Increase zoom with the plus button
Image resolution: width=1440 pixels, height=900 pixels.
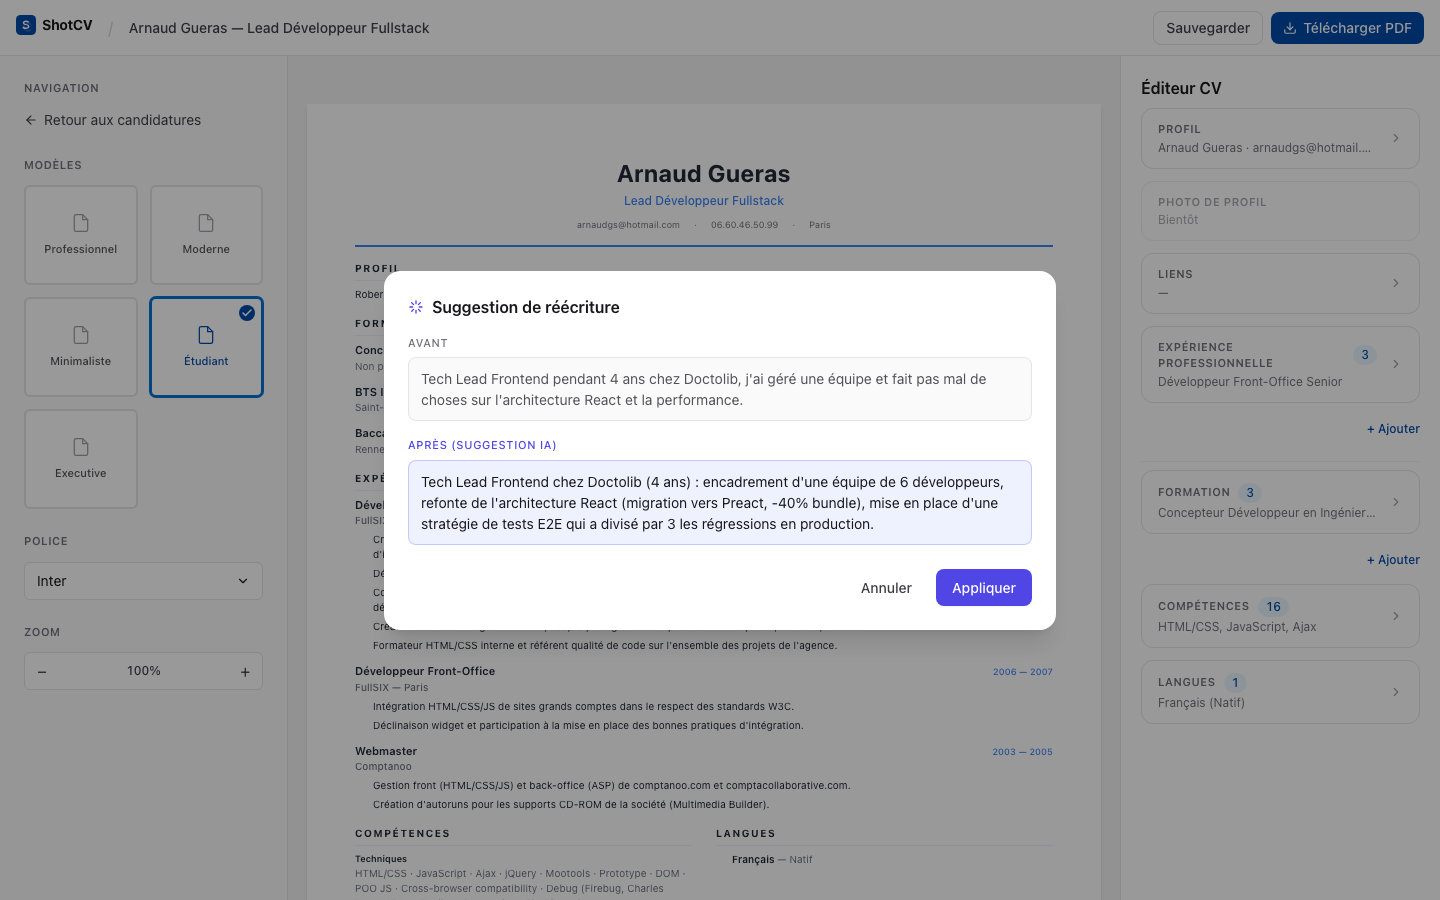coord(245,672)
